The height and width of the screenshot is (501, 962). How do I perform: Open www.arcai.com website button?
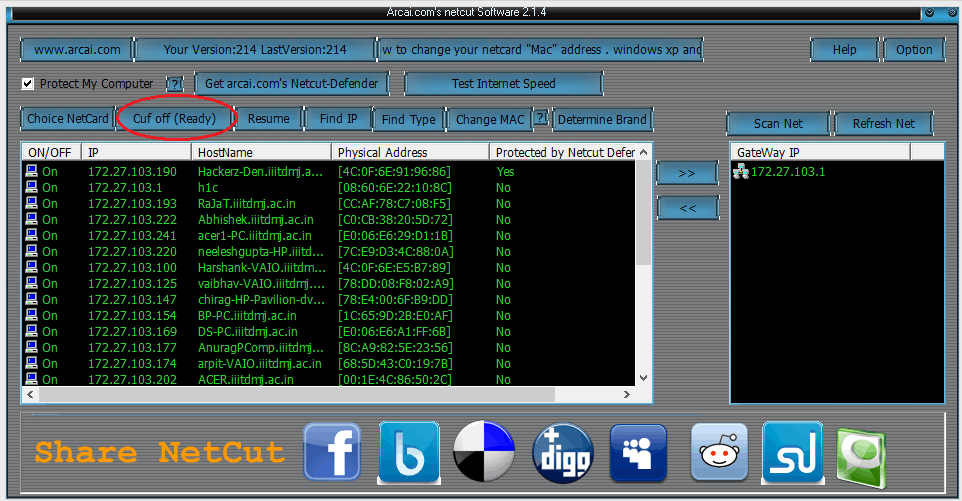77,50
